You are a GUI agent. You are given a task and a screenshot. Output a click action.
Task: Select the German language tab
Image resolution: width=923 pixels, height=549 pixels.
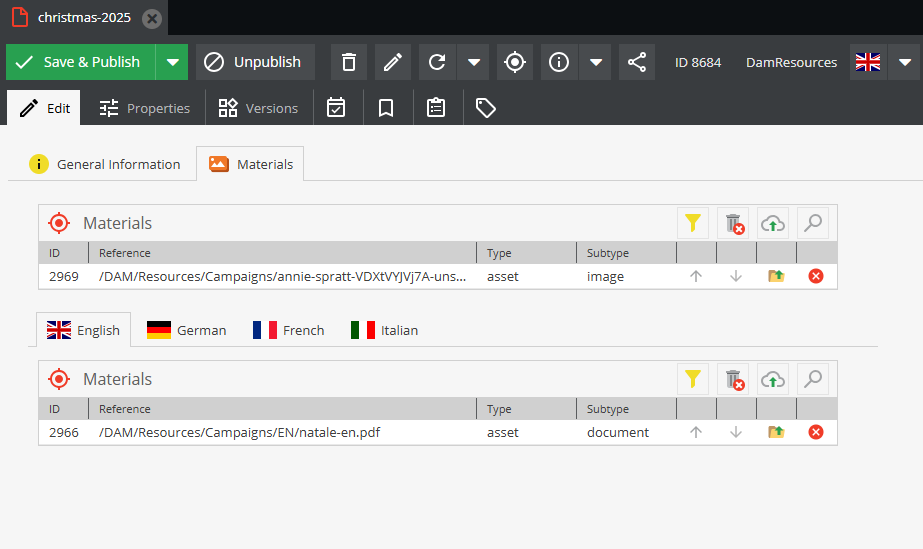click(x=187, y=330)
